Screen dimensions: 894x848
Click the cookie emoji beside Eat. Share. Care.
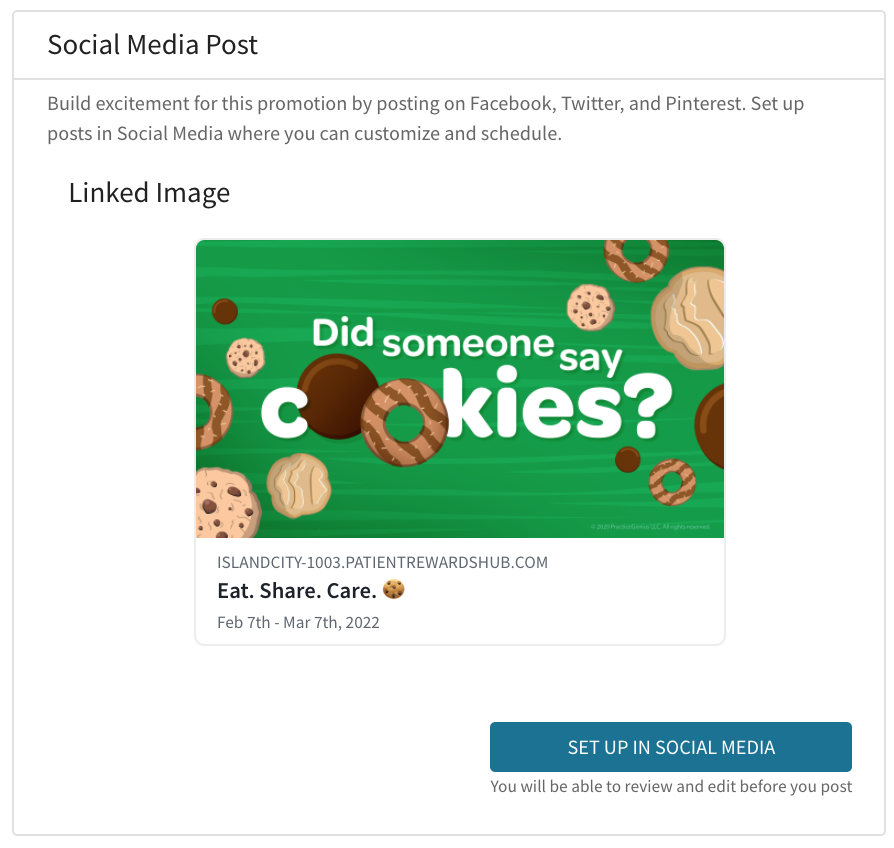click(394, 590)
